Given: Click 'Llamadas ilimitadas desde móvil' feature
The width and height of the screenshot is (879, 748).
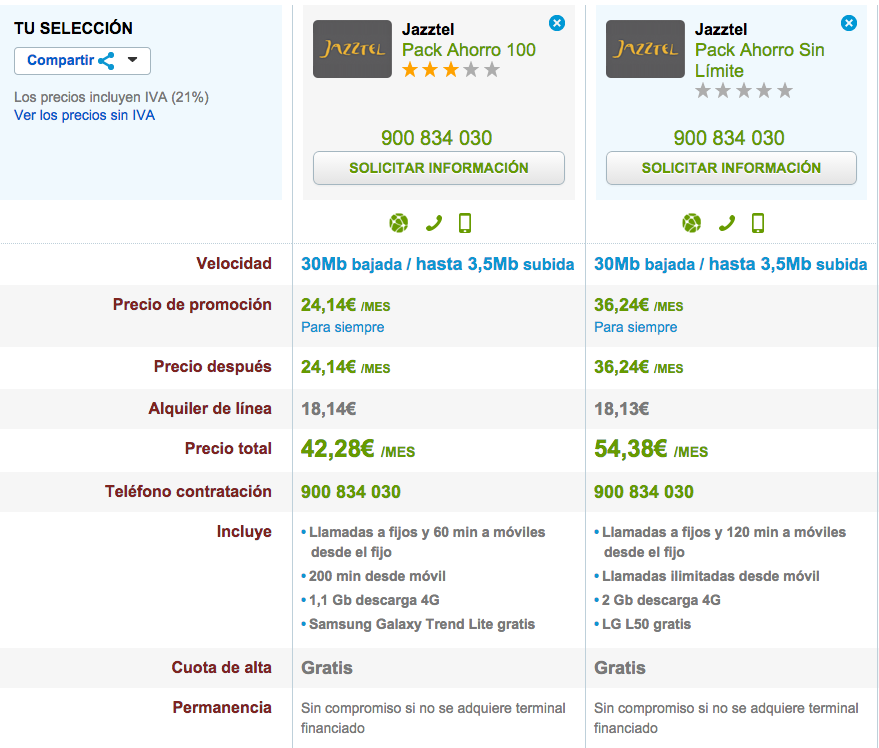Looking at the screenshot, I should (x=711, y=576).
